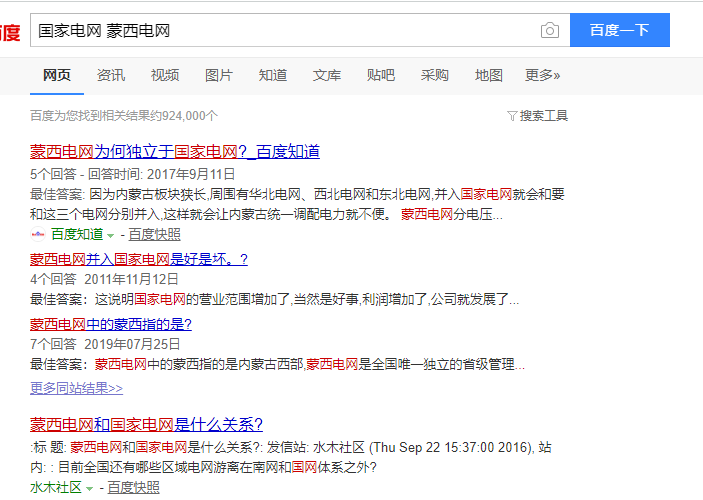The height and width of the screenshot is (500, 703).
Task: Expand the 百度知道 green dropdown arrow
Action: pos(111,235)
